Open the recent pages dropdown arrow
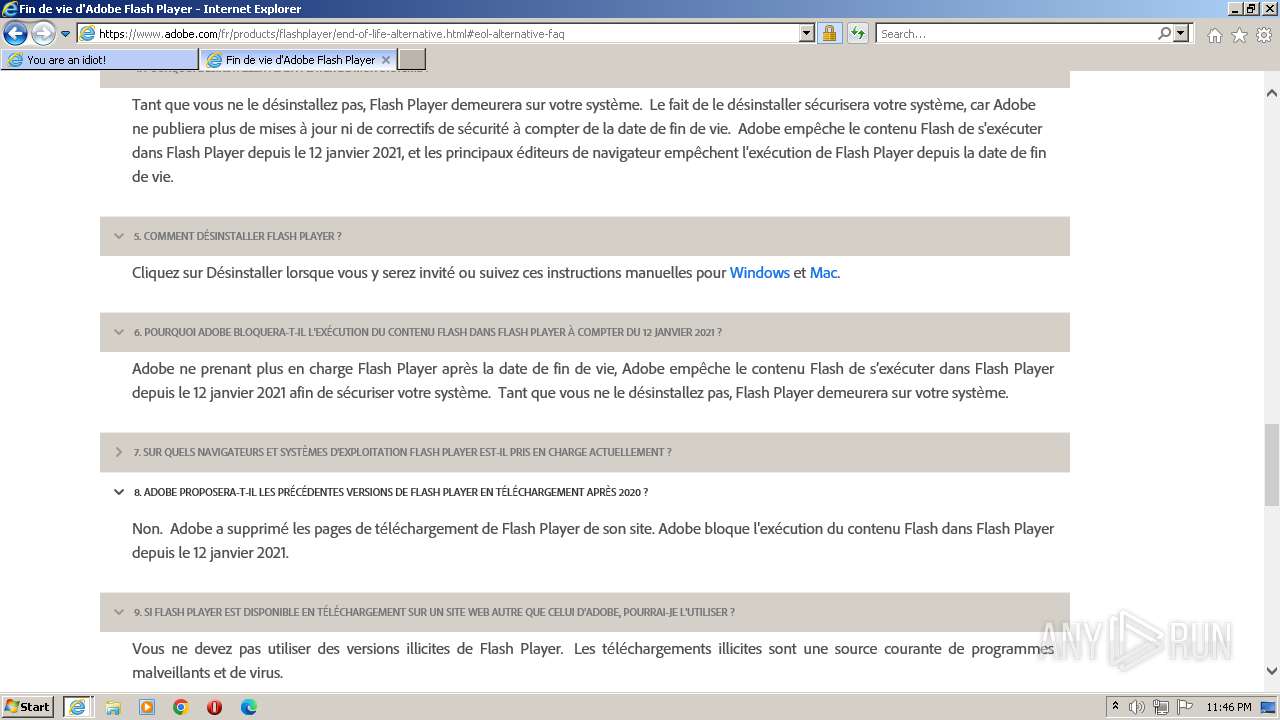1280x720 pixels. 66,34
